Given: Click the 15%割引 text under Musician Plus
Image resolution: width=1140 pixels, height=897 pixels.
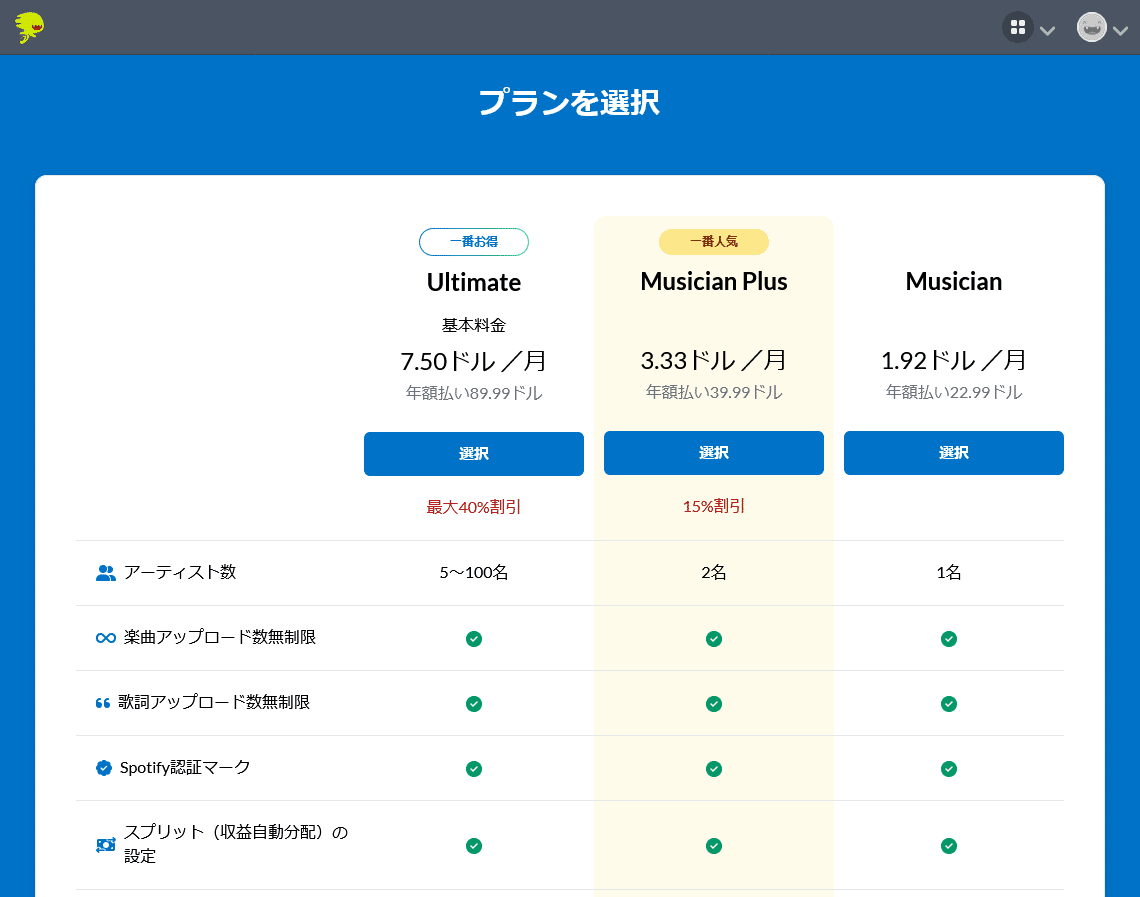Looking at the screenshot, I should click(x=713, y=505).
